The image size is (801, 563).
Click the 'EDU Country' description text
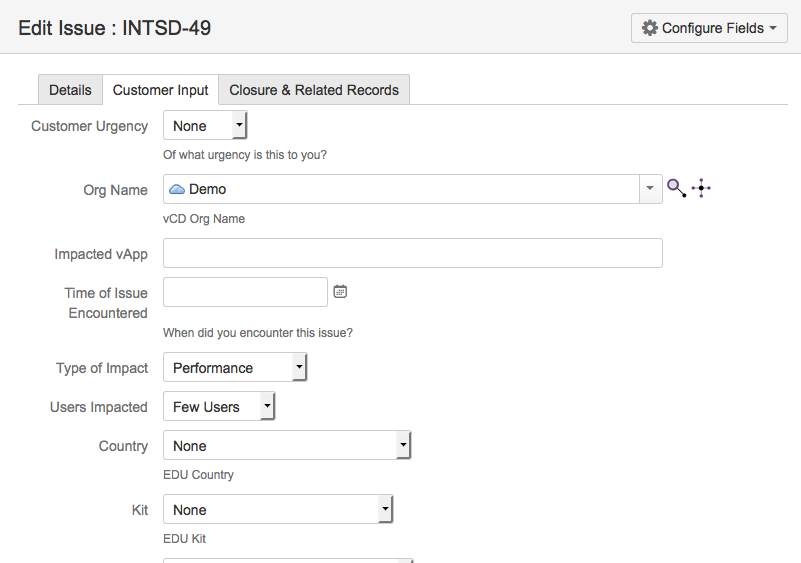(198, 475)
